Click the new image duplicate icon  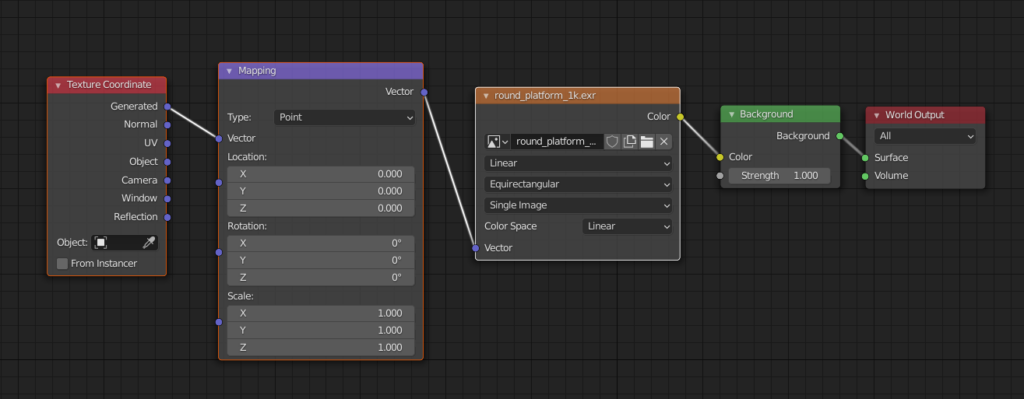(630, 142)
